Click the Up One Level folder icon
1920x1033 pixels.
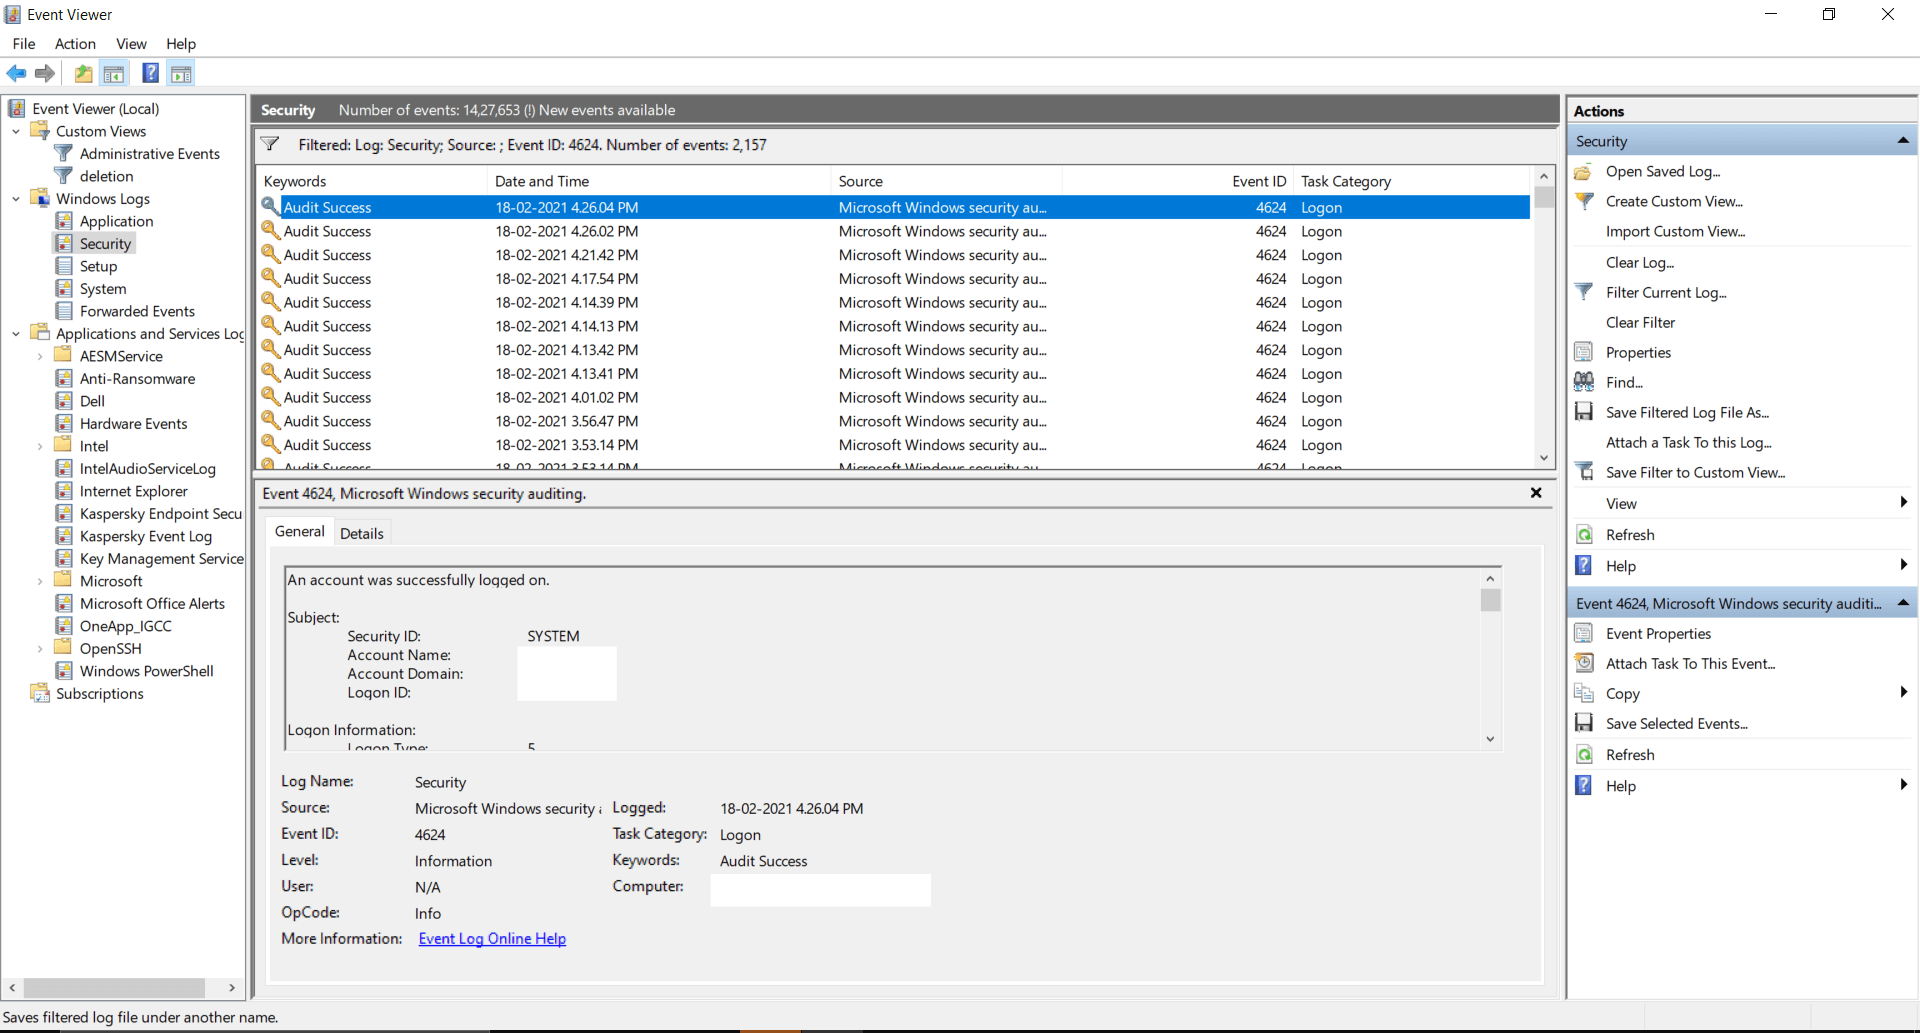[84, 73]
